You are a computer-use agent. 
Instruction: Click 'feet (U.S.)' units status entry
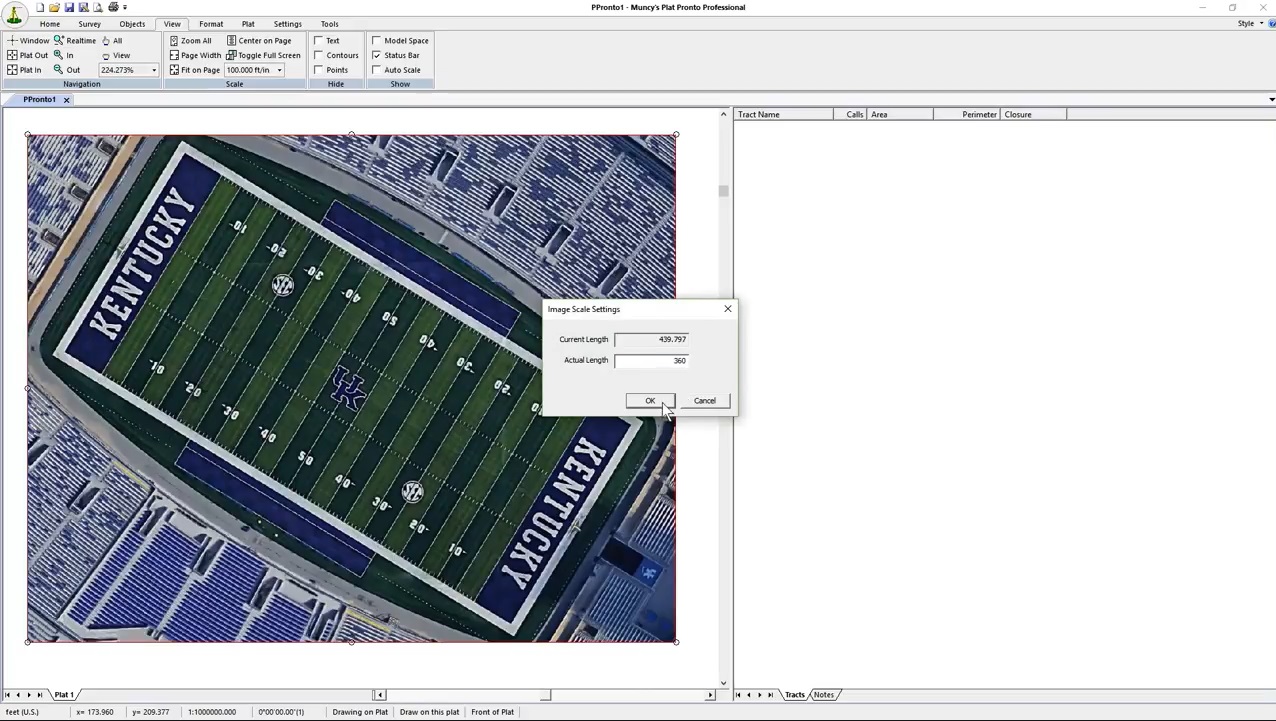22,712
